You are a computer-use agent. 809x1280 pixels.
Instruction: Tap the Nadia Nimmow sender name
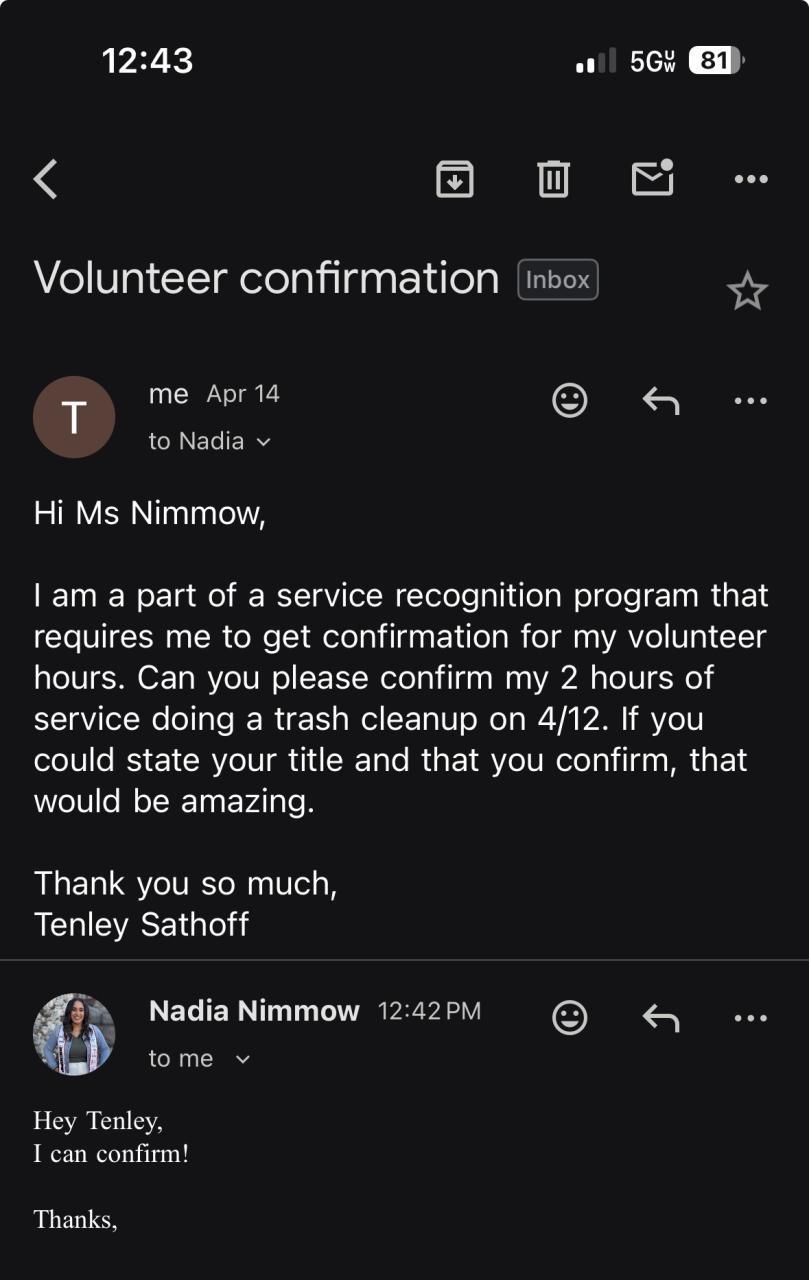coord(254,1011)
